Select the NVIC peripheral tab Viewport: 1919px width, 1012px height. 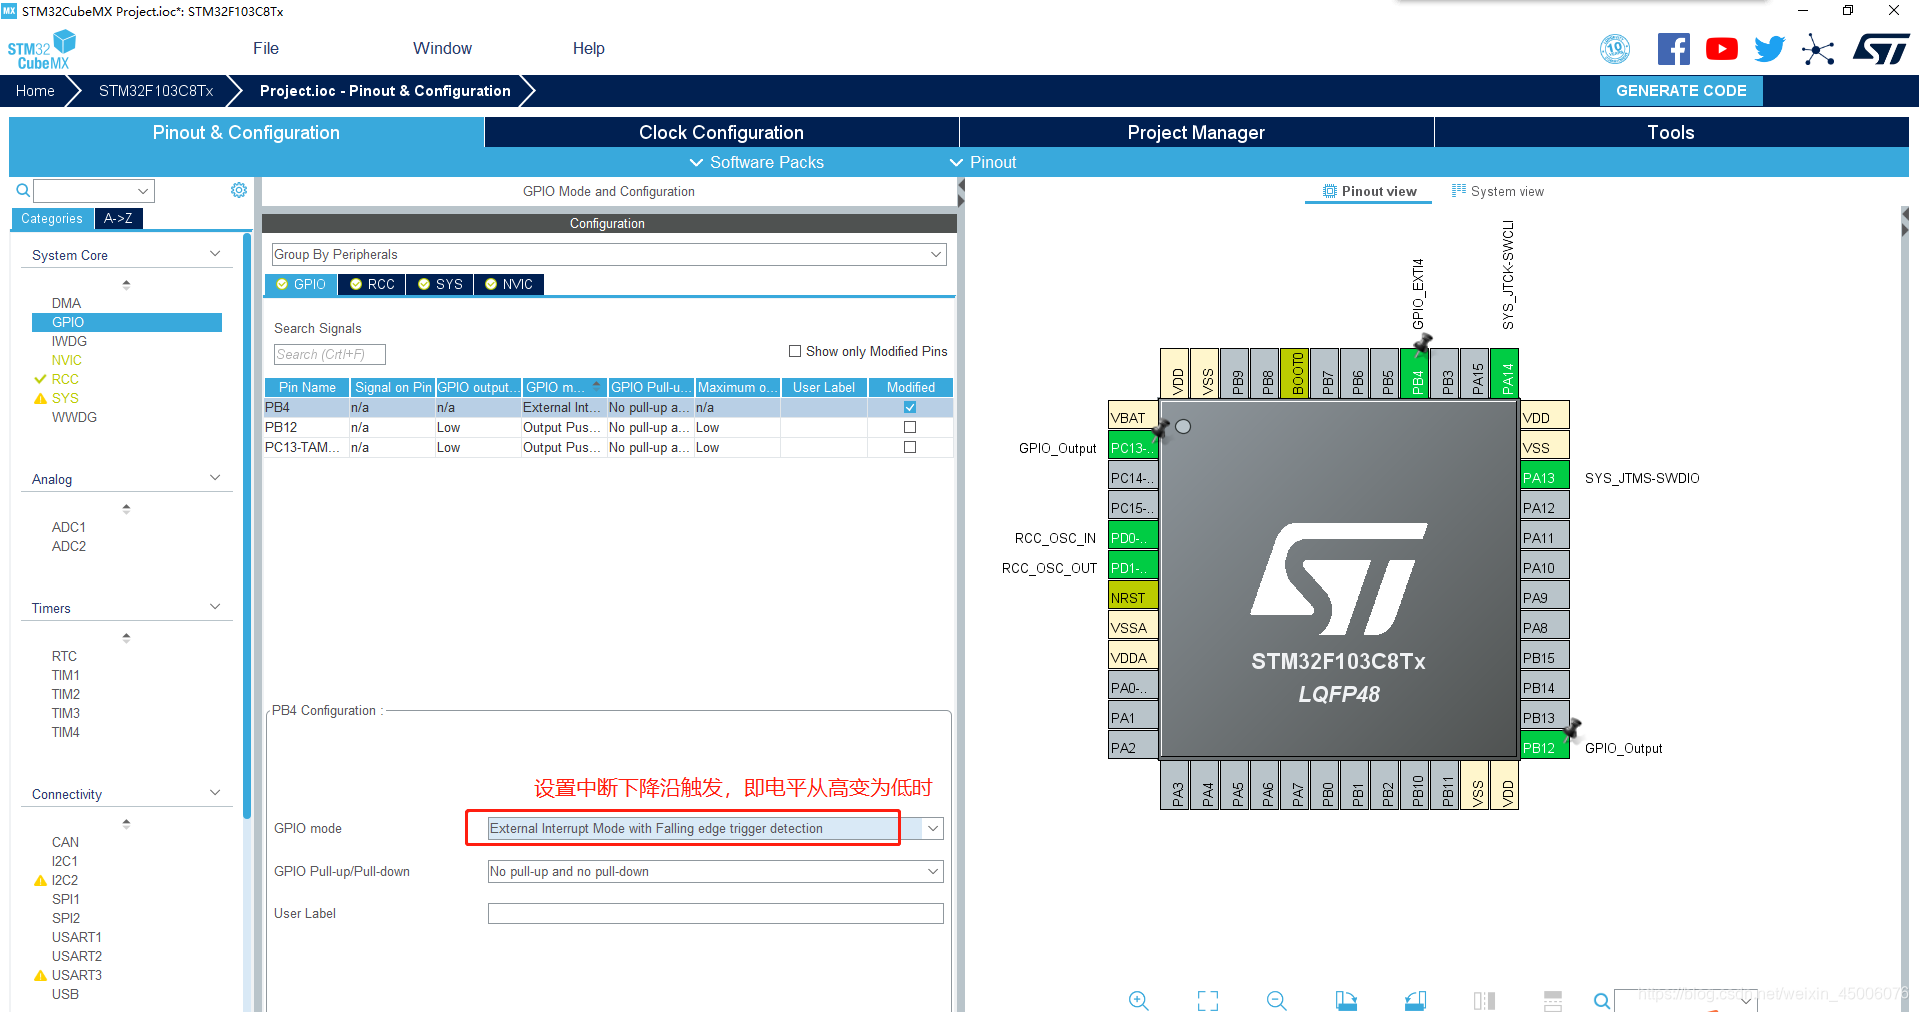[509, 284]
